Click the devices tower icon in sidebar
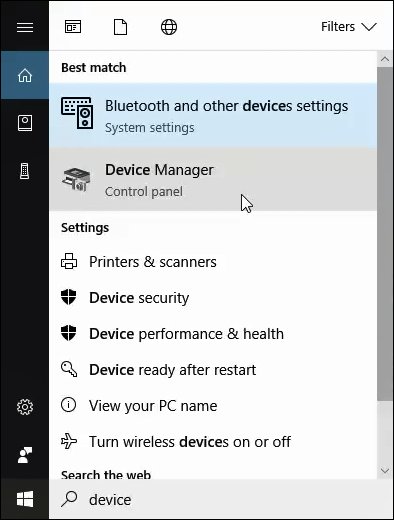This screenshot has height=520, width=394. click(x=25, y=171)
